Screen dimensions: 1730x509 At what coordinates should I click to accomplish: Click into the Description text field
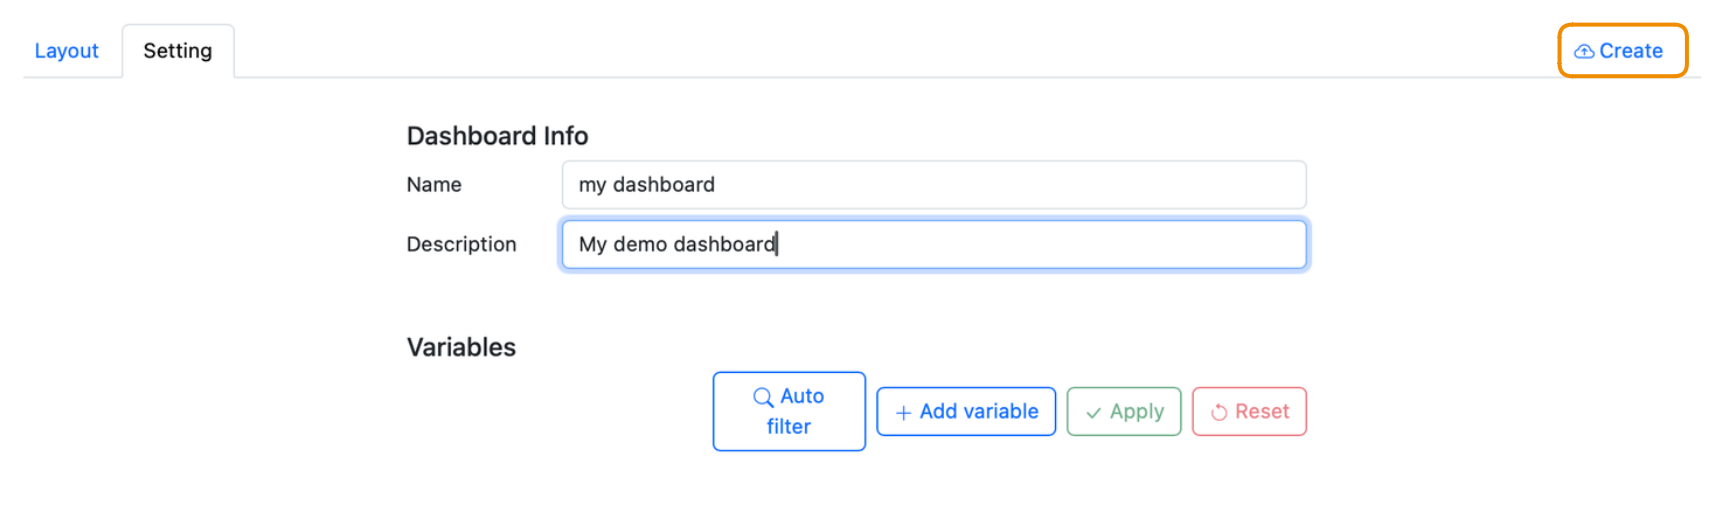[934, 245]
